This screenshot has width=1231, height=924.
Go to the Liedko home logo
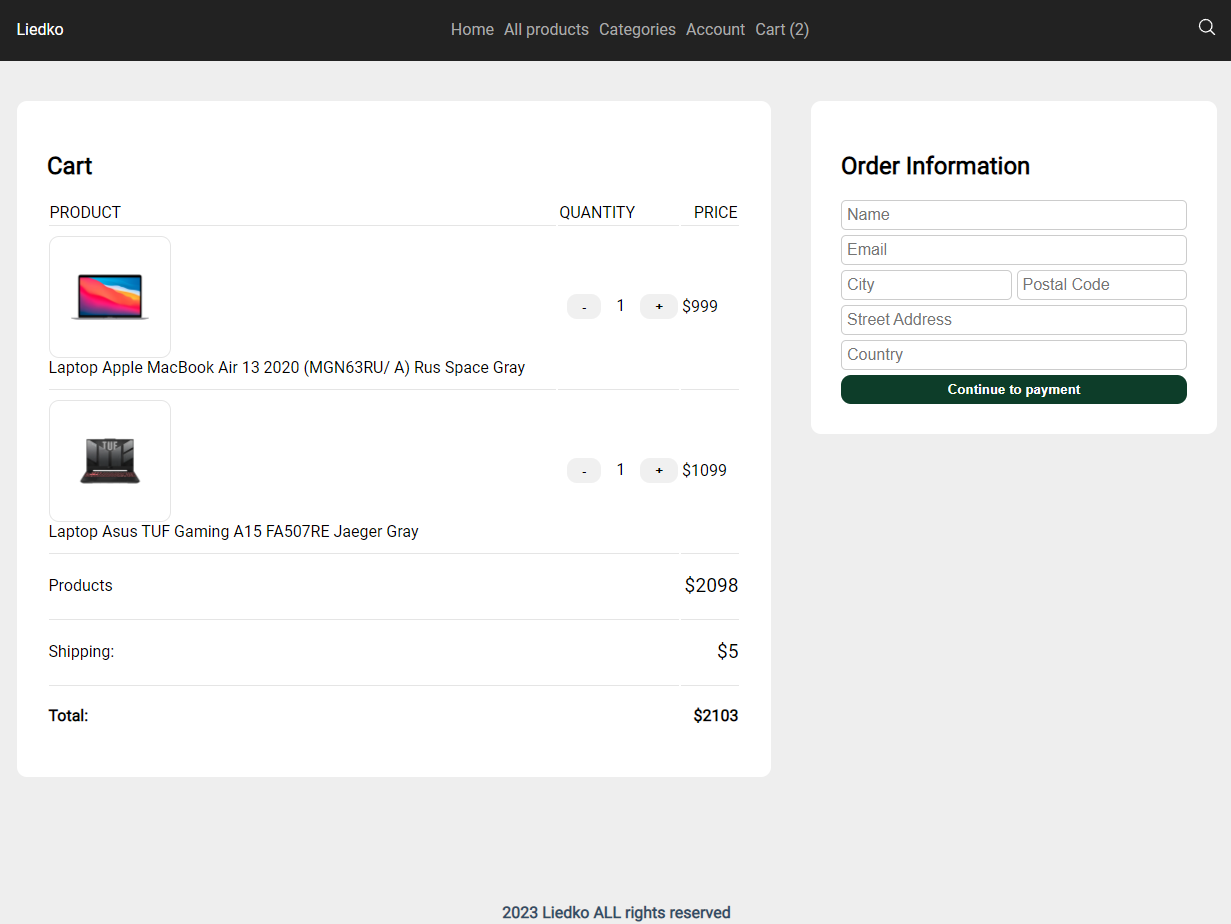(40, 30)
